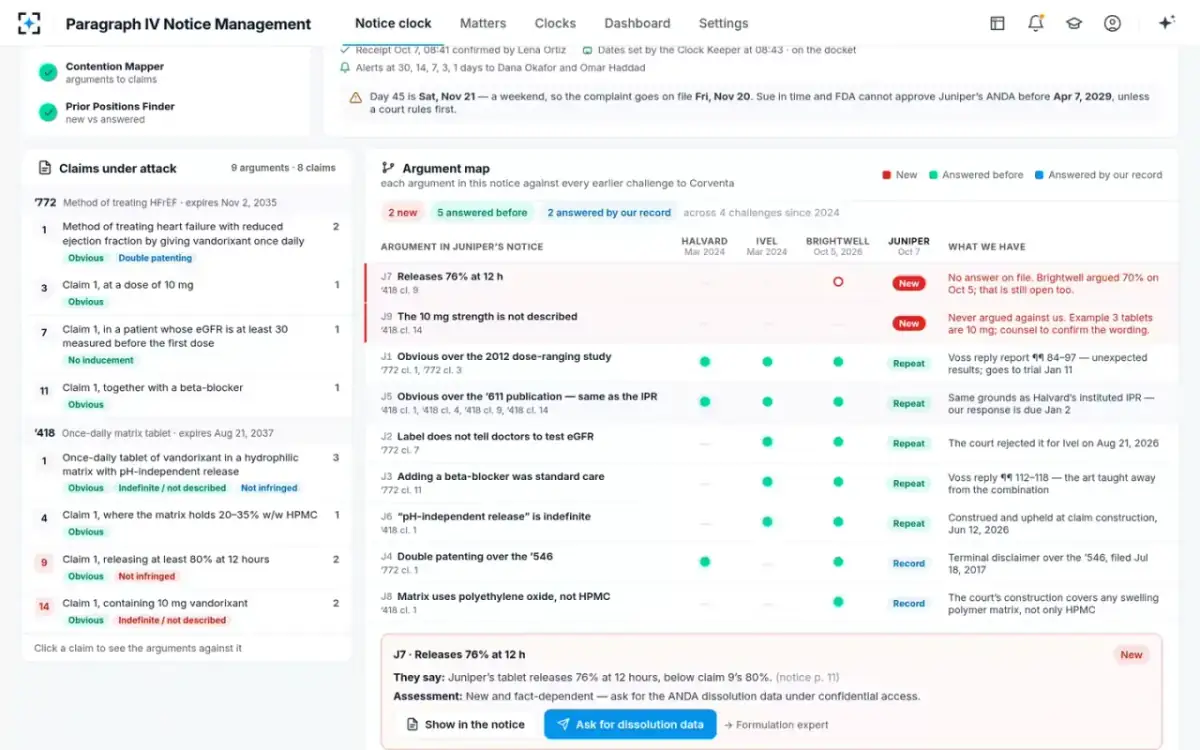Click the red New legend swatch
The image size is (1200, 750).
[887, 175]
